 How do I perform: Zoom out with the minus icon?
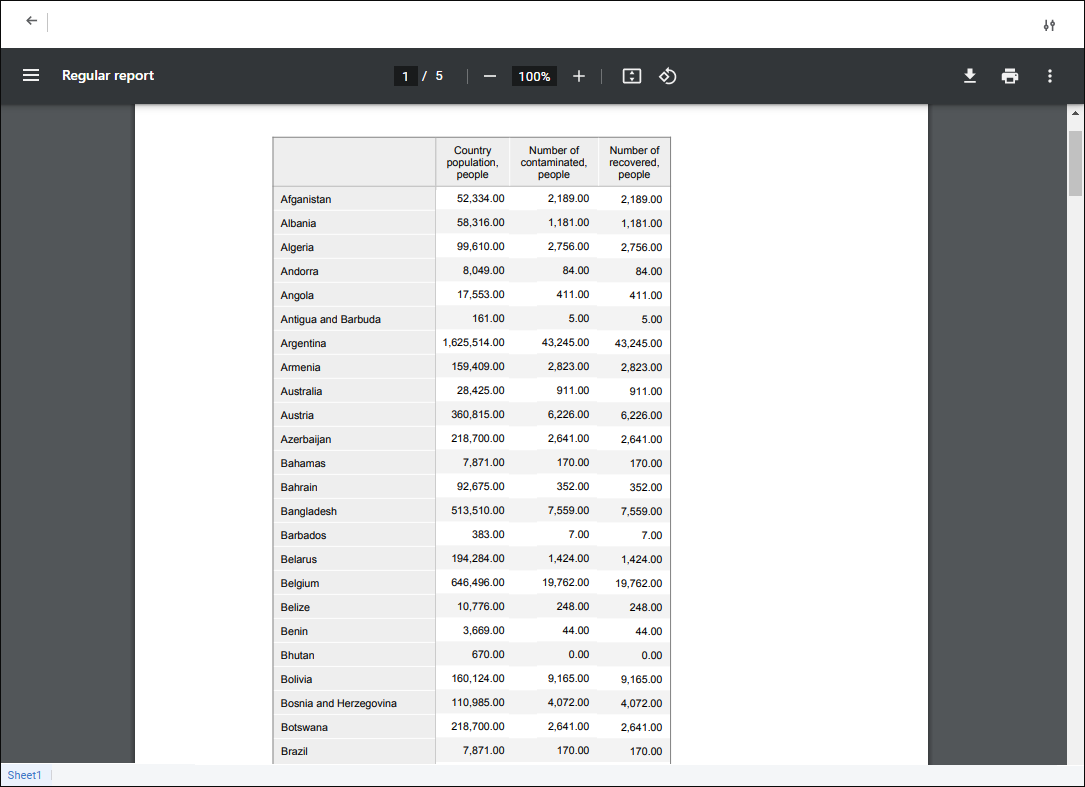tap(490, 77)
